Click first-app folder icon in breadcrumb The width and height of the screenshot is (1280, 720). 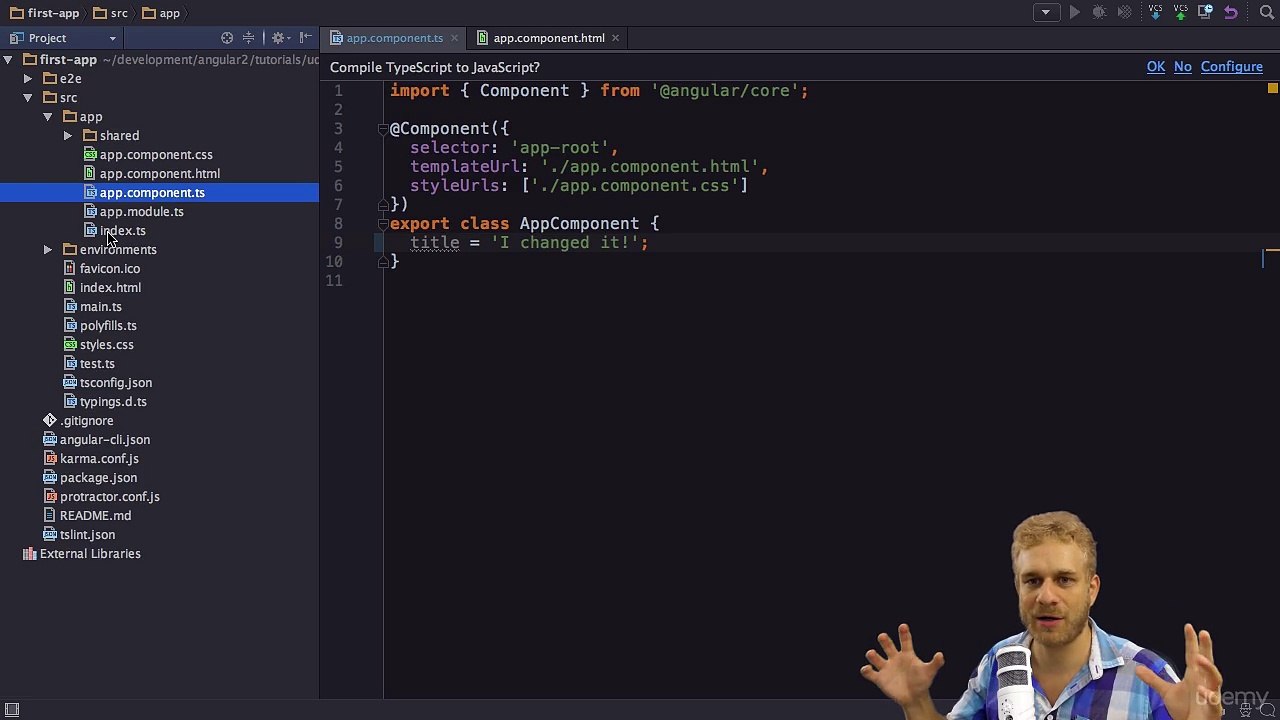pyautogui.click(x=16, y=13)
